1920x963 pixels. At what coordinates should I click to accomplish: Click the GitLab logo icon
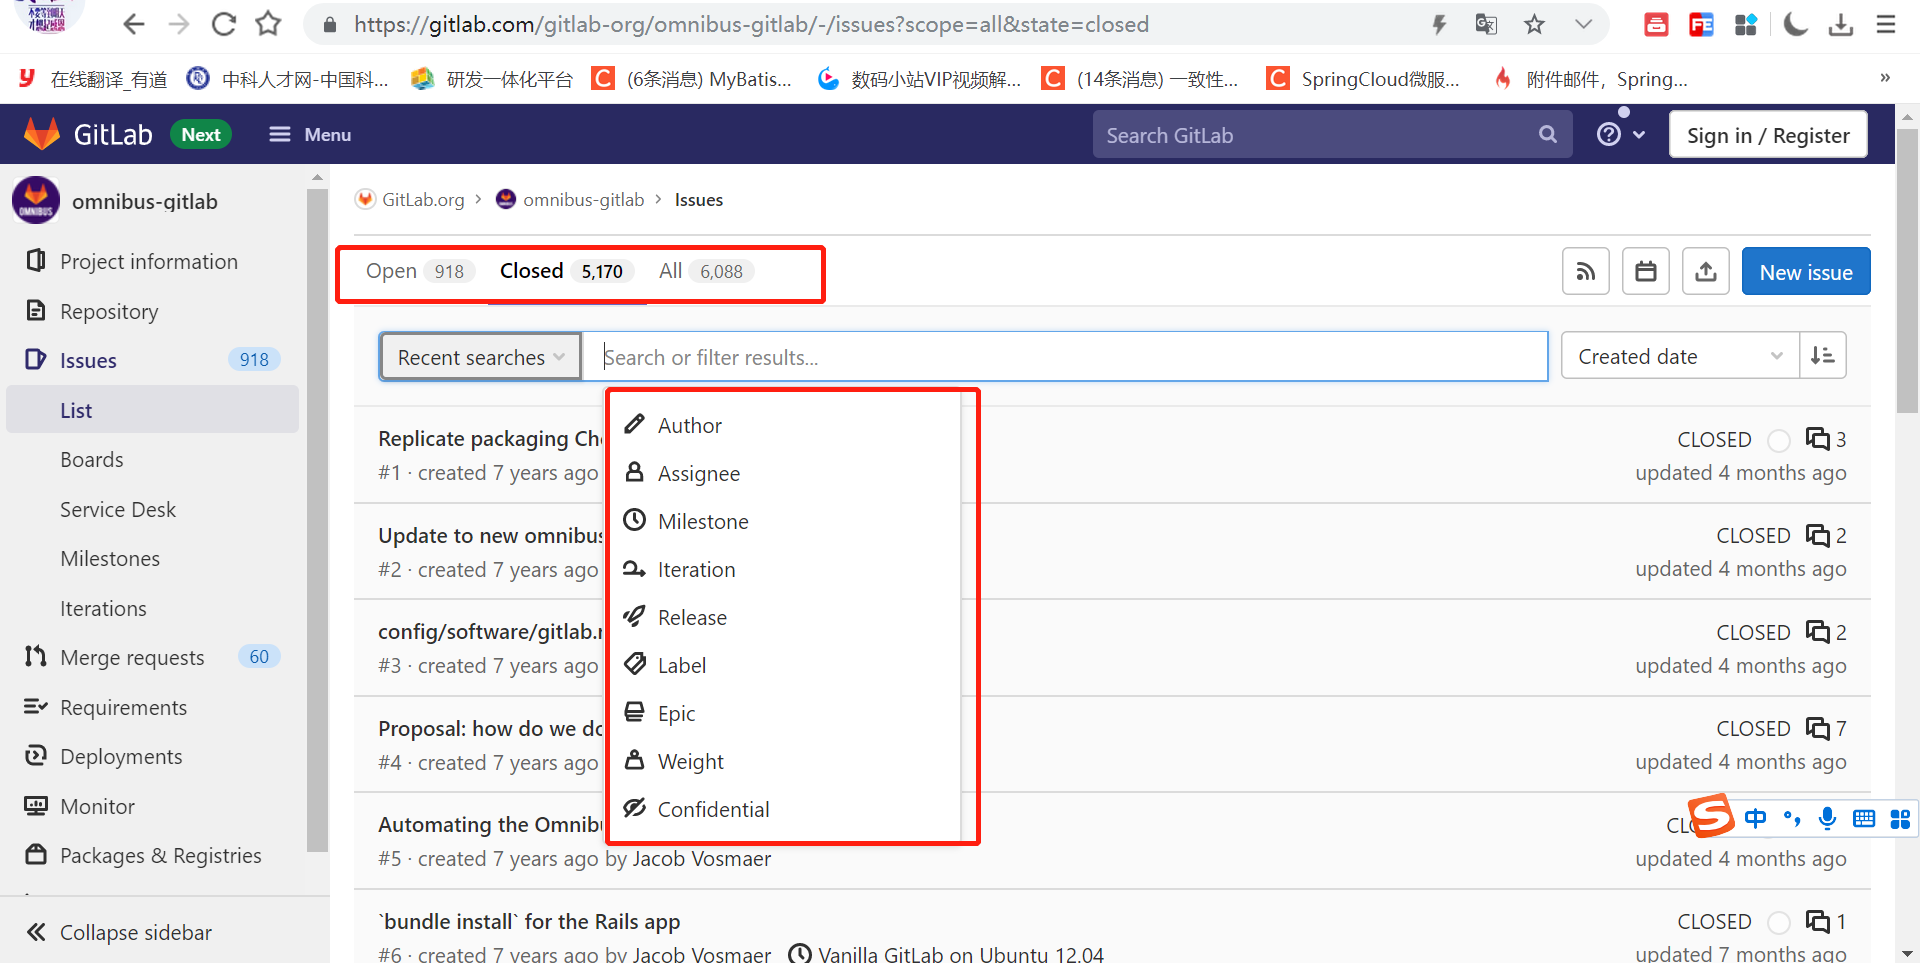click(42, 134)
